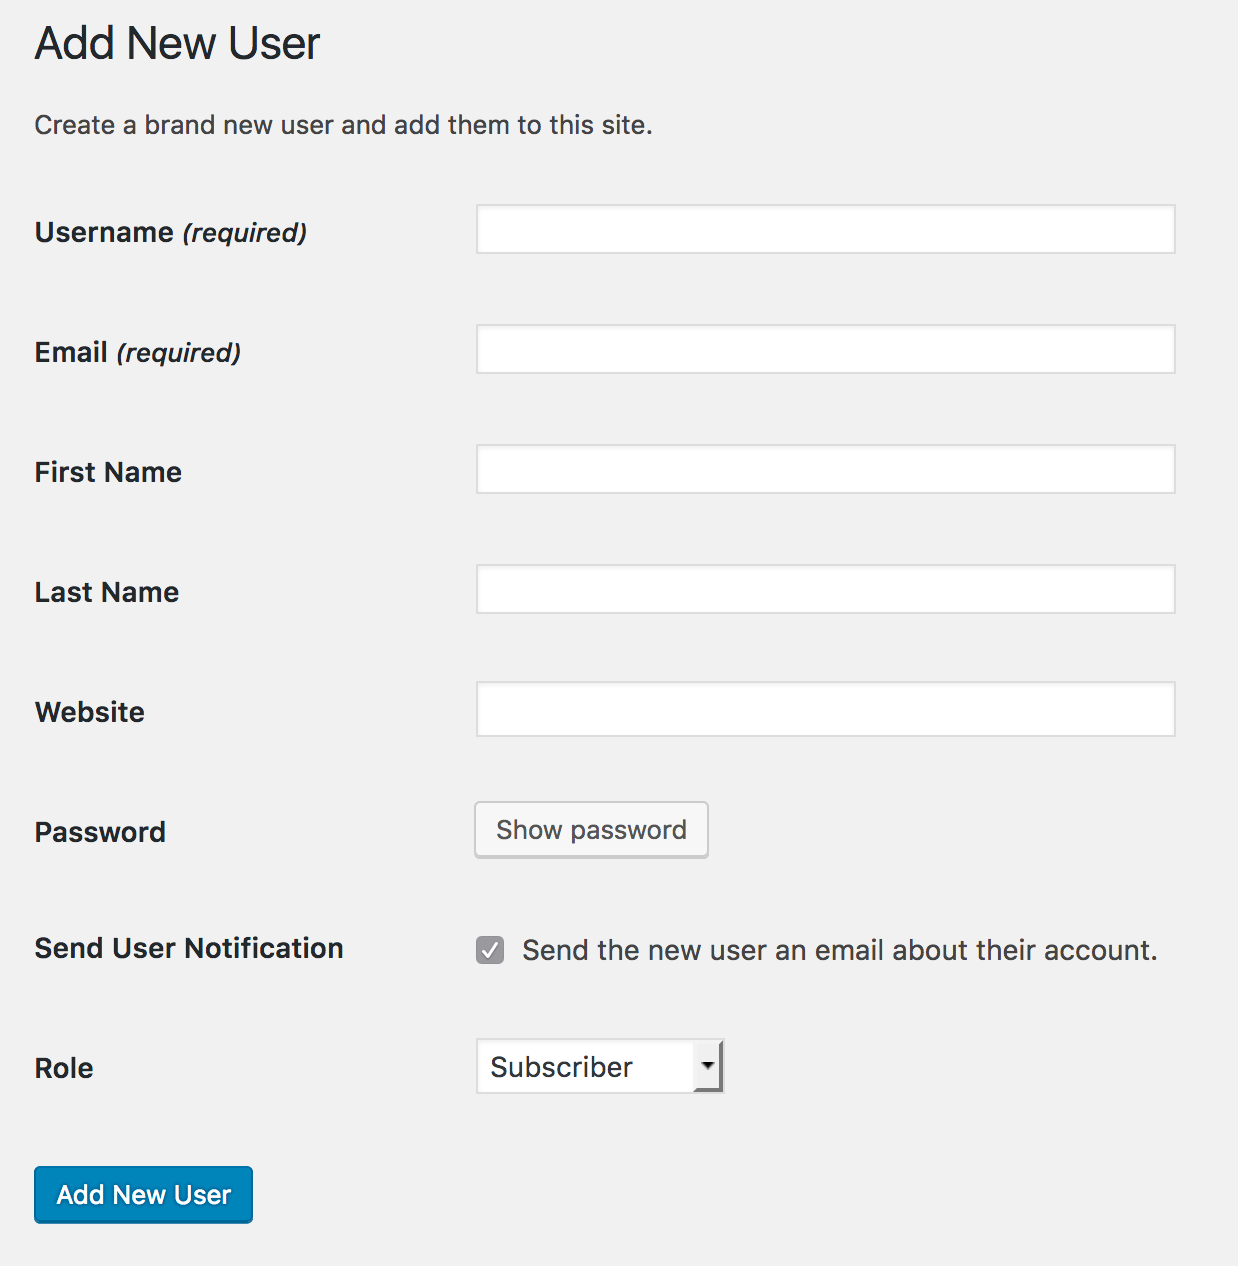Click the 'Website' field label
Viewport: 1238px width, 1266px height.
click(x=89, y=712)
